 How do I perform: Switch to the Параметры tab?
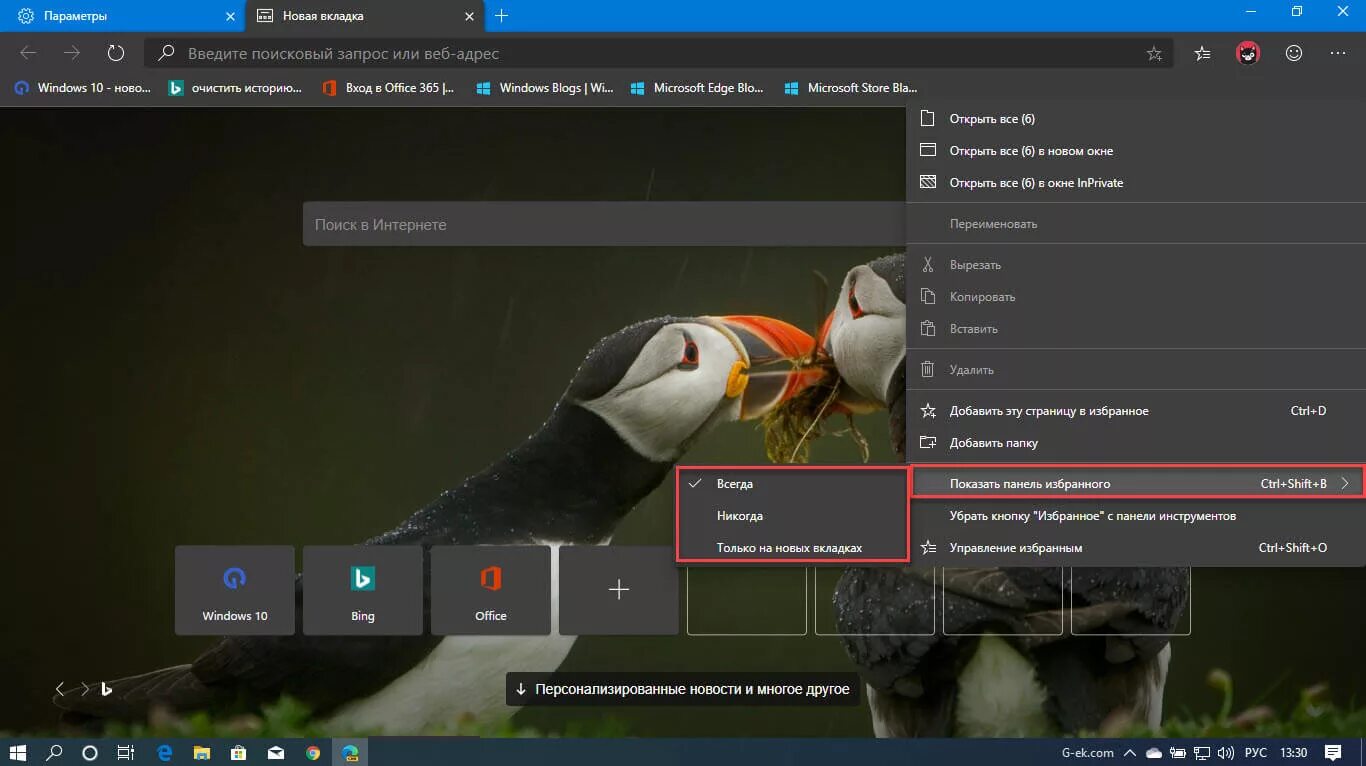(x=122, y=16)
